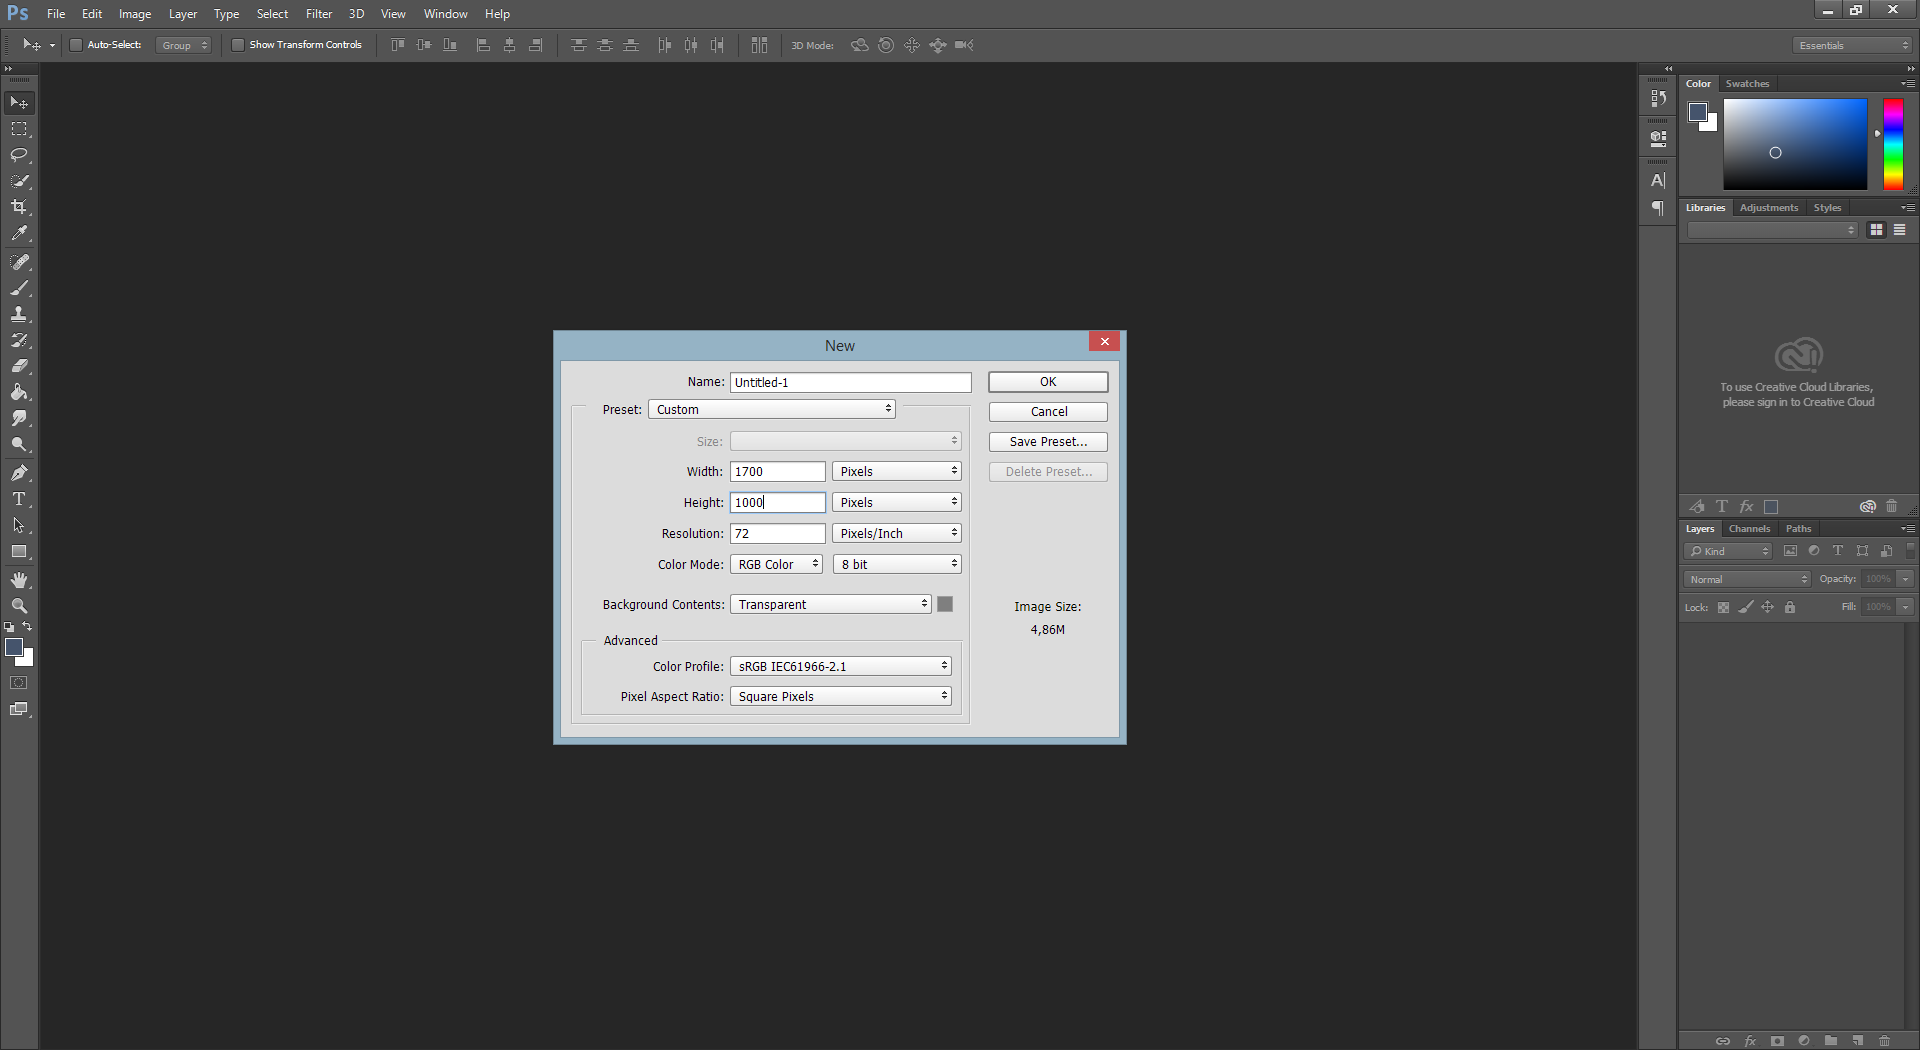Select the Lasso tool
This screenshot has width=1920, height=1050.
[20, 155]
